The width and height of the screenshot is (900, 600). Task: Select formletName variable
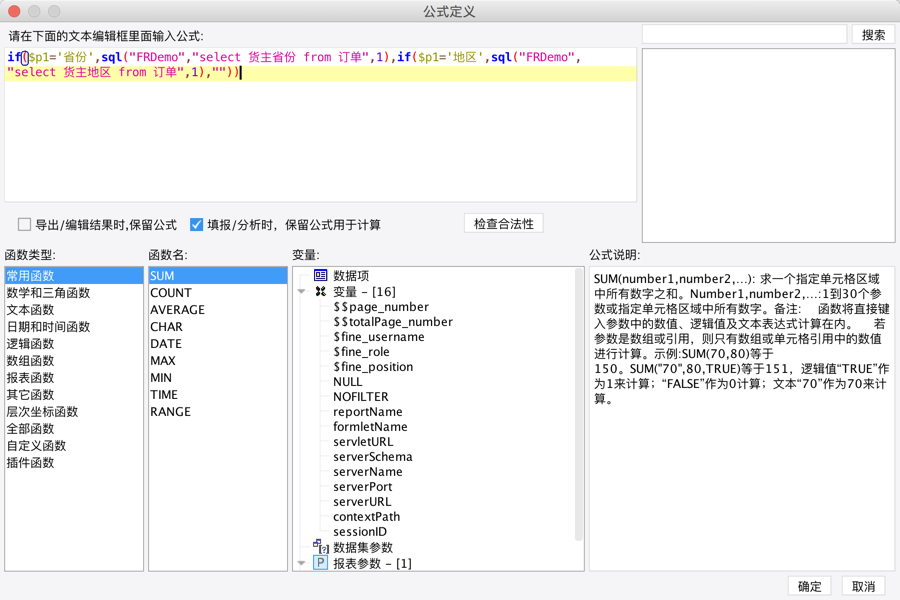(x=370, y=427)
